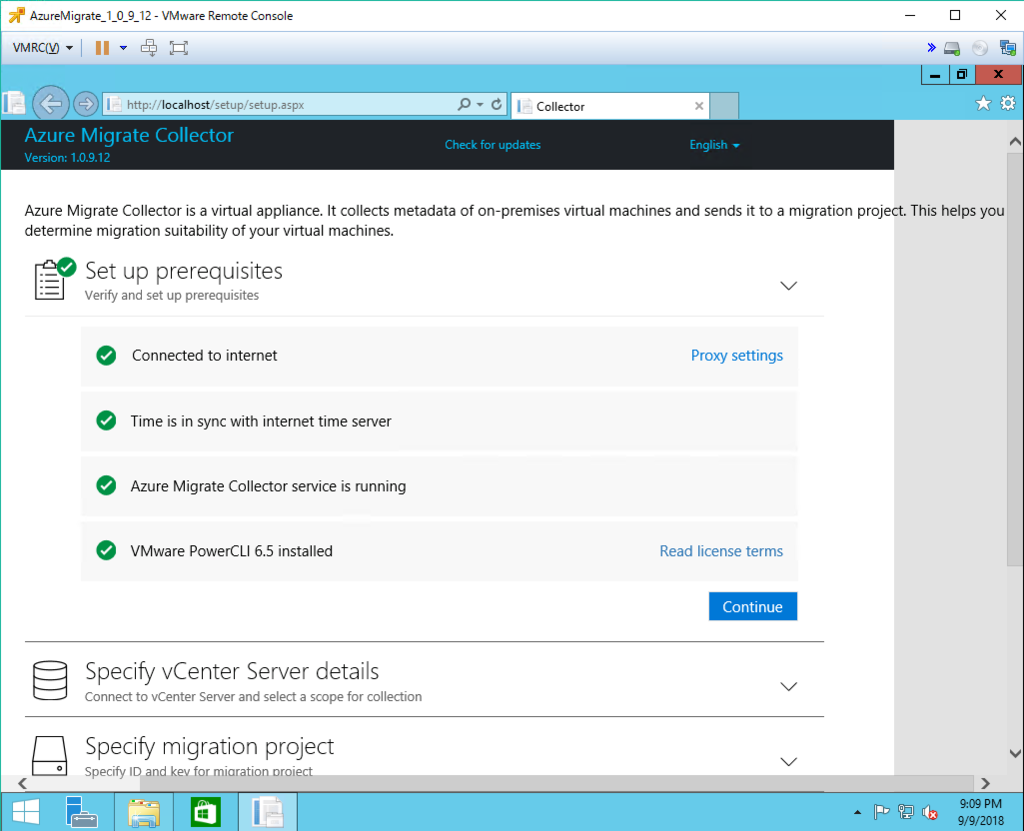The image size is (1024, 831).
Task: Refresh the Collector page
Action: click(x=496, y=104)
